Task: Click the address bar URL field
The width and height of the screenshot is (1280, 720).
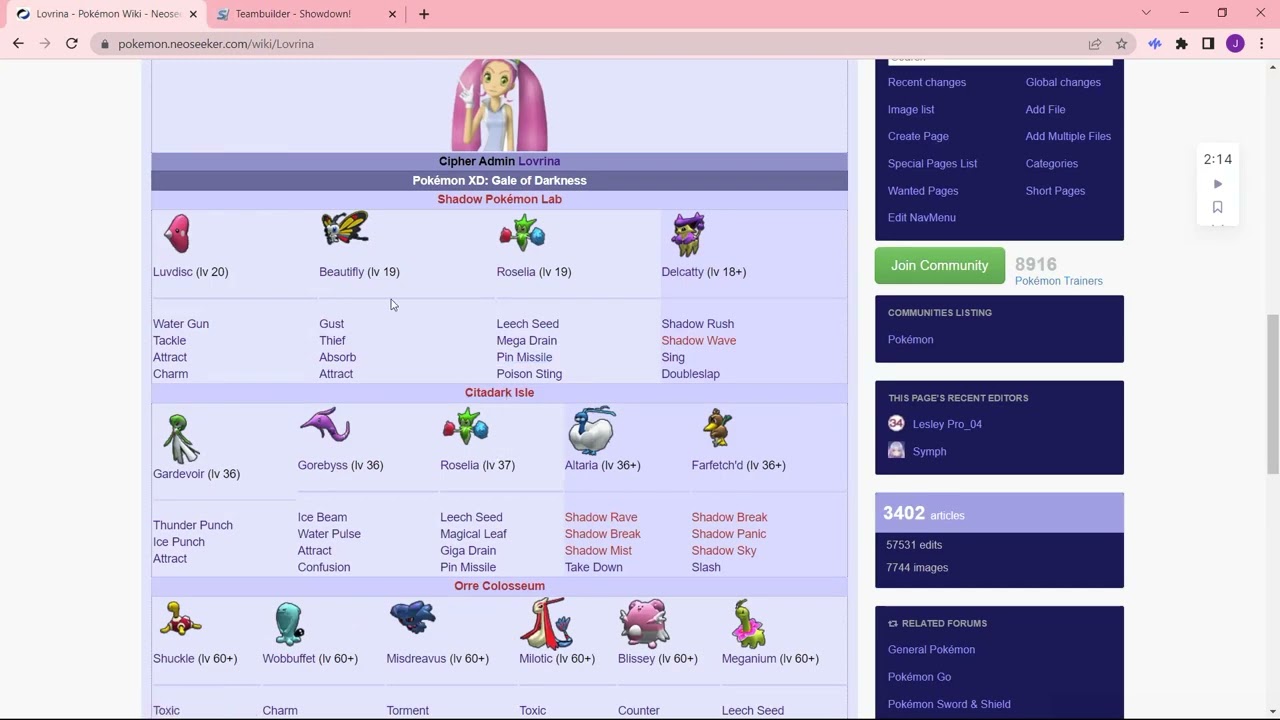Action: [590, 44]
